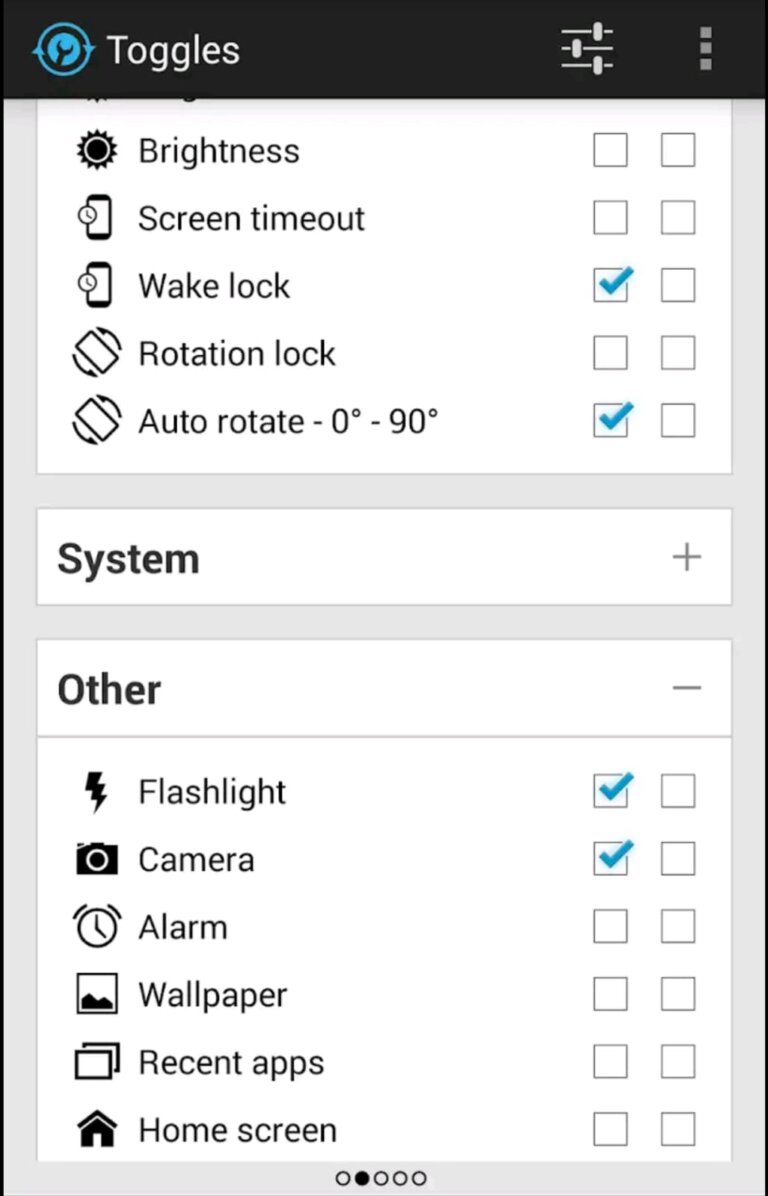The height and width of the screenshot is (1196, 768).
Task: Collapse the Other section
Action: pos(687,688)
